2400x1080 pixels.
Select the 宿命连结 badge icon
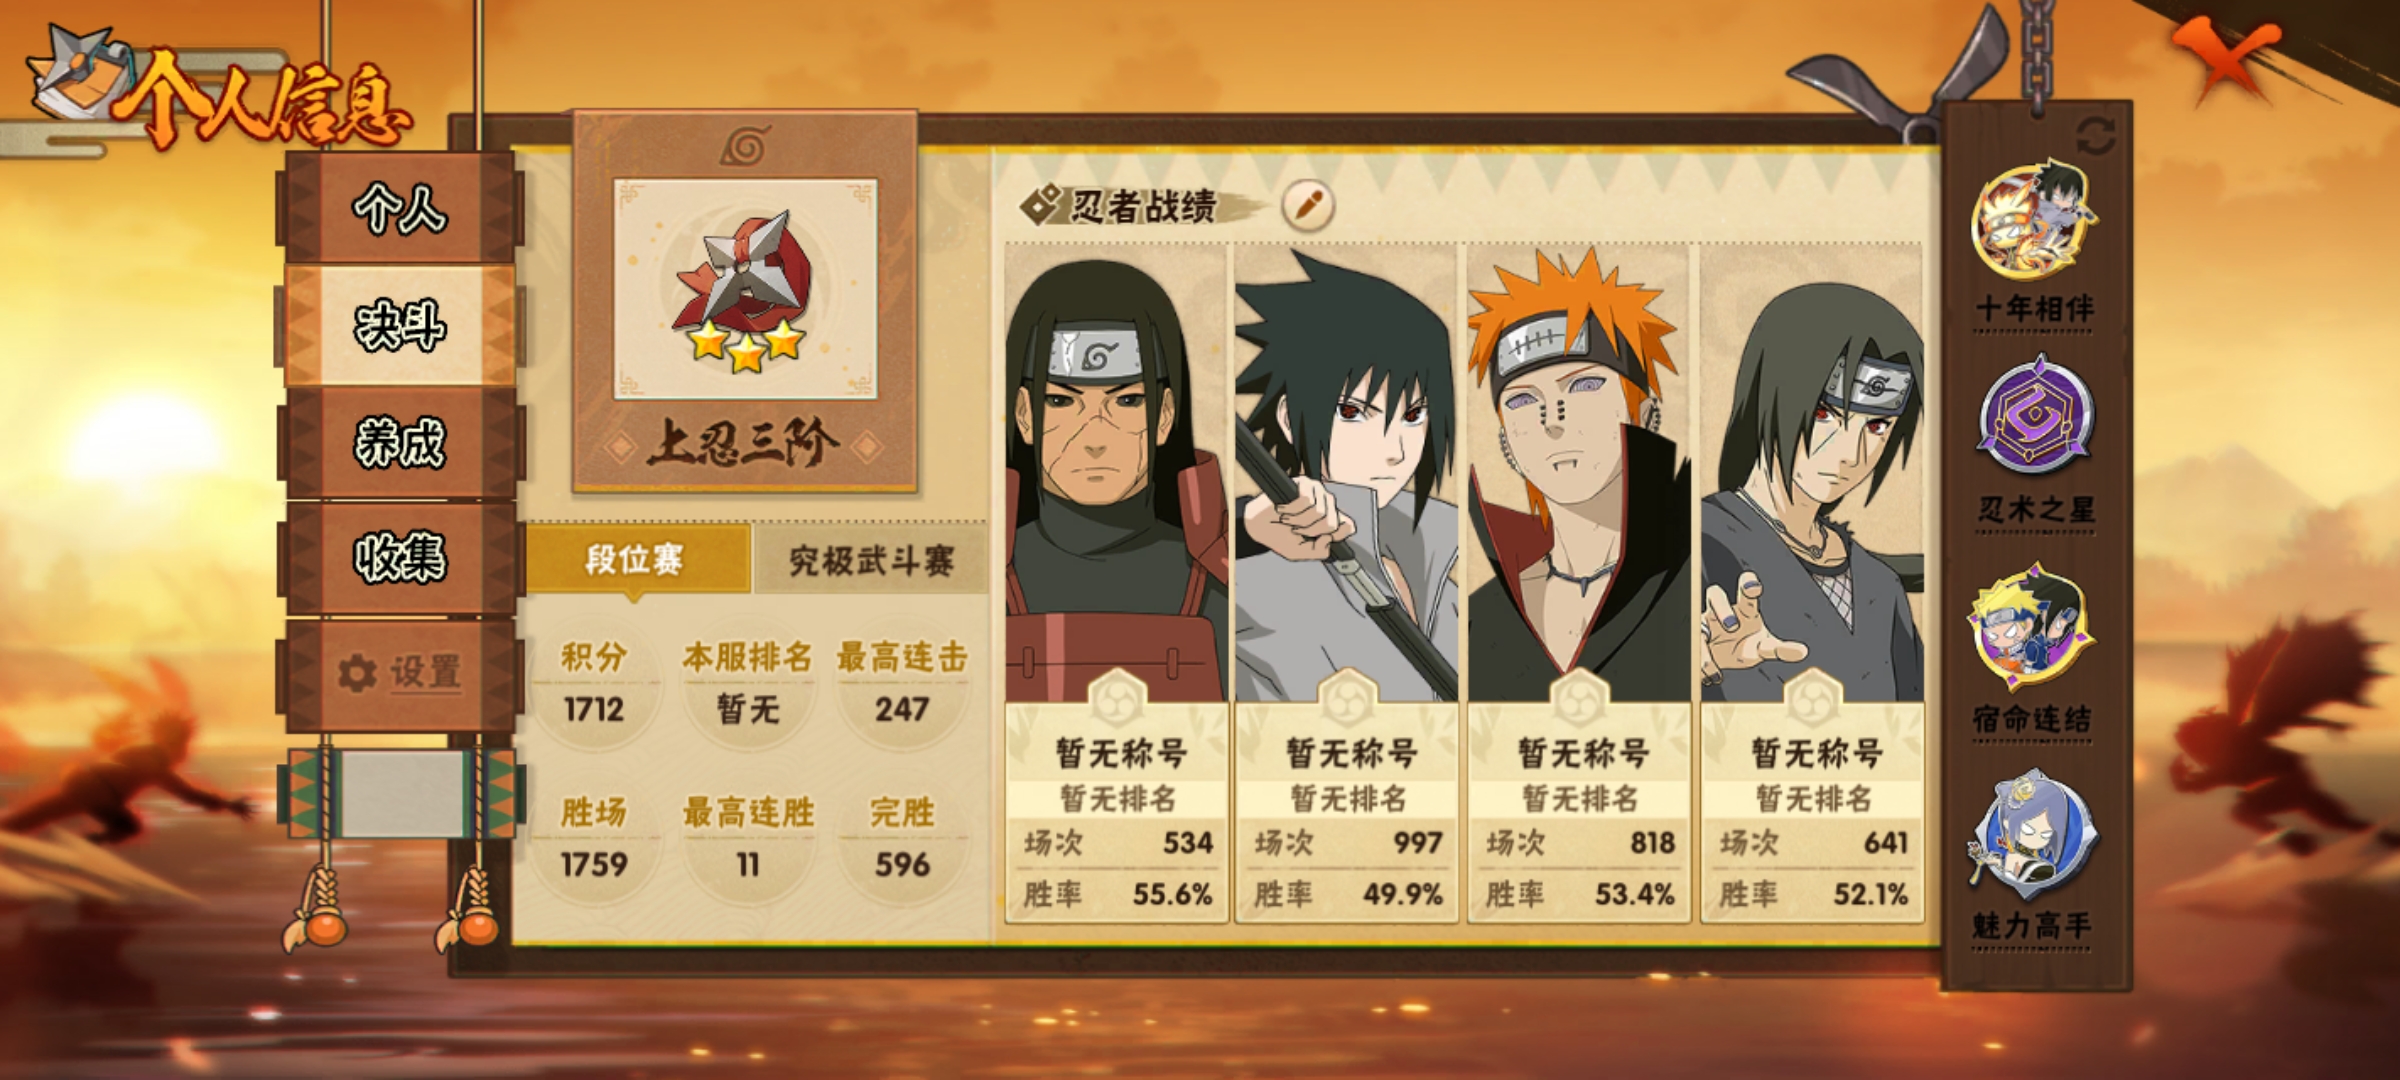2033,625
